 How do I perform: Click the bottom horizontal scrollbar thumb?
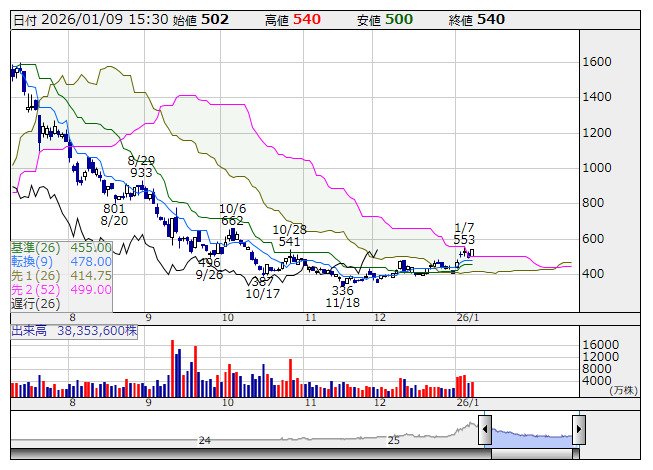click(532, 456)
